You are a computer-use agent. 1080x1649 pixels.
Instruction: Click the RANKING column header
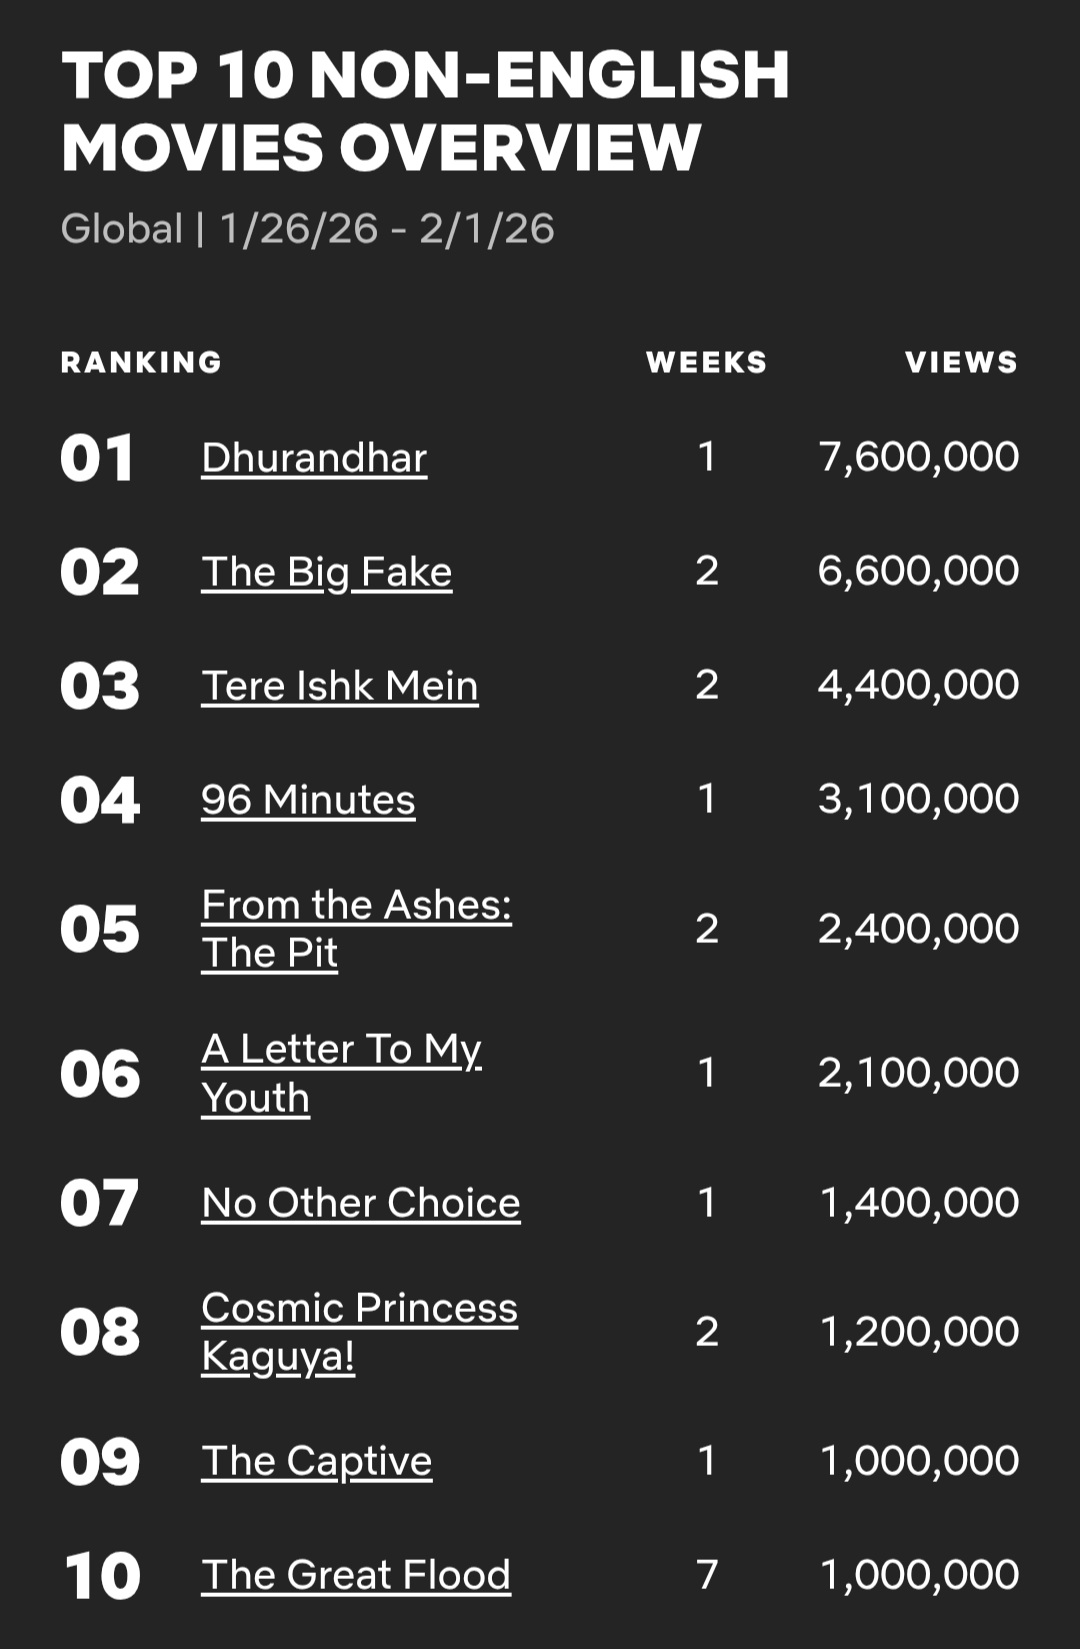[x=141, y=362]
